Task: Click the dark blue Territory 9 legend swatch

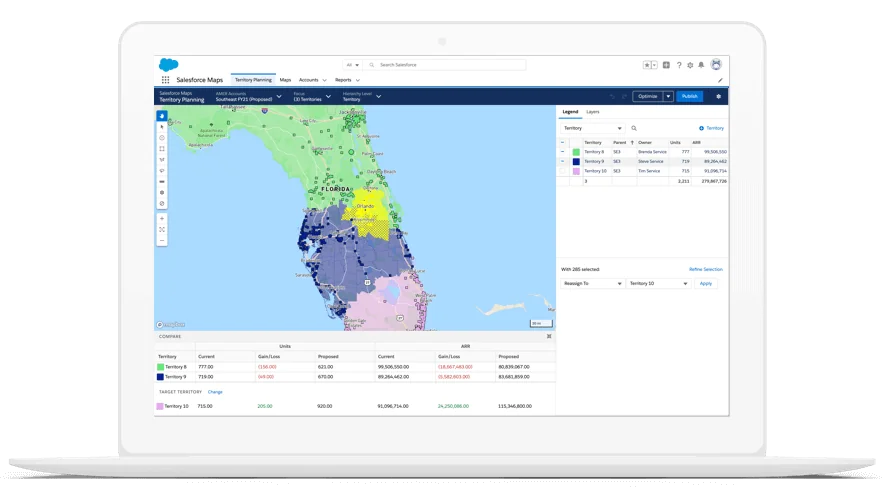Action: point(576,161)
